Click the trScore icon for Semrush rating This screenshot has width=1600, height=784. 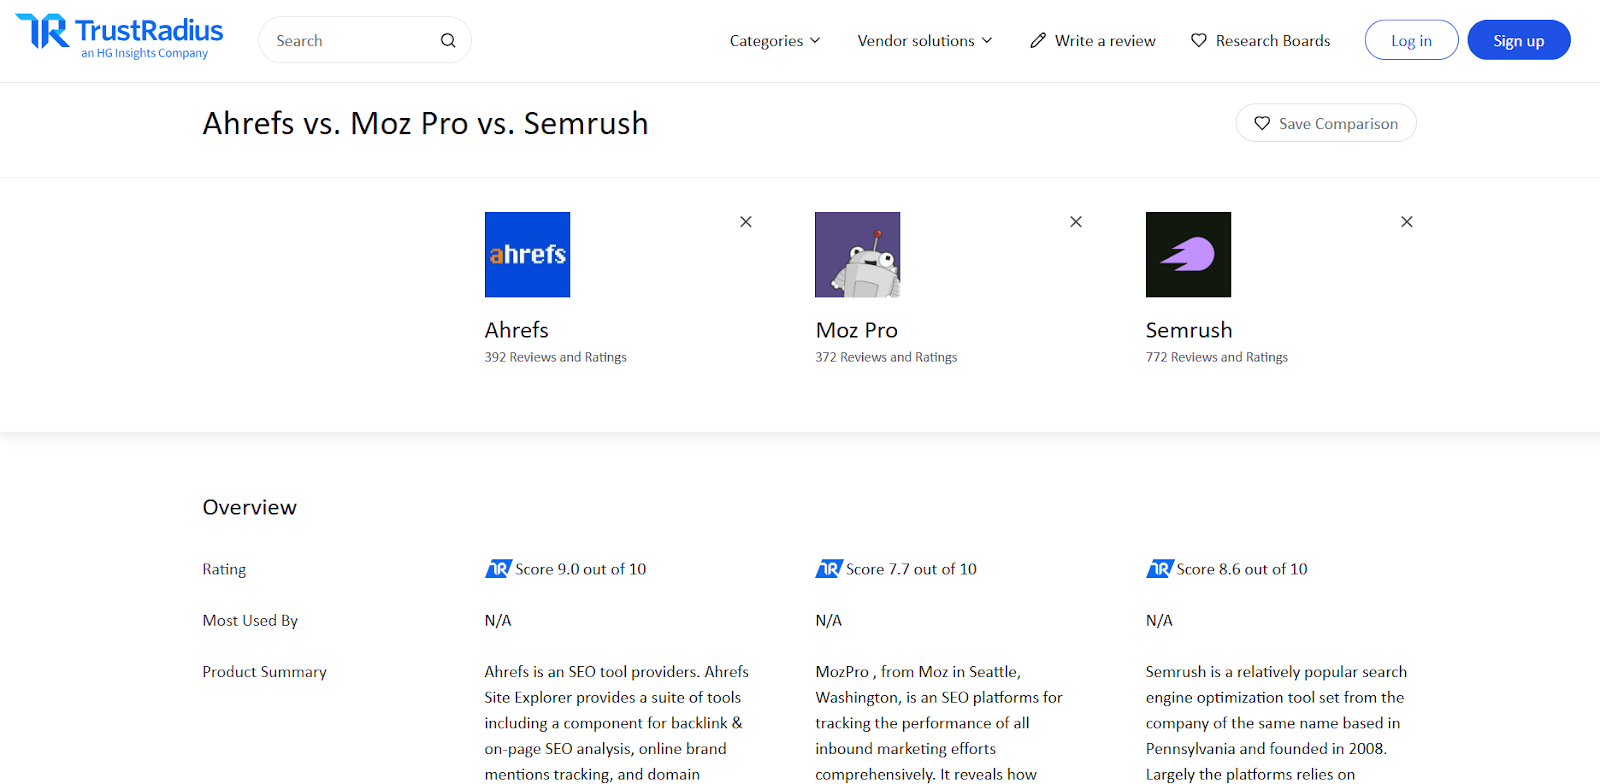(x=1160, y=569)
